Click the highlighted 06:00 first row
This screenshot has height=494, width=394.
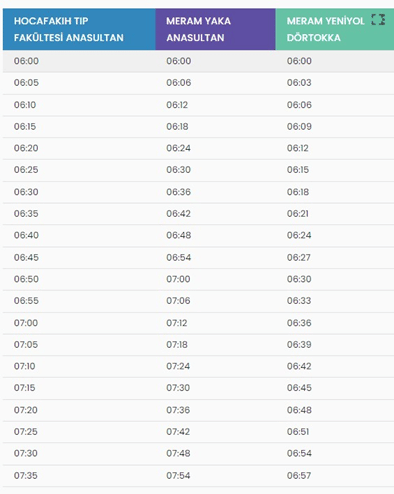pos(198,61)
